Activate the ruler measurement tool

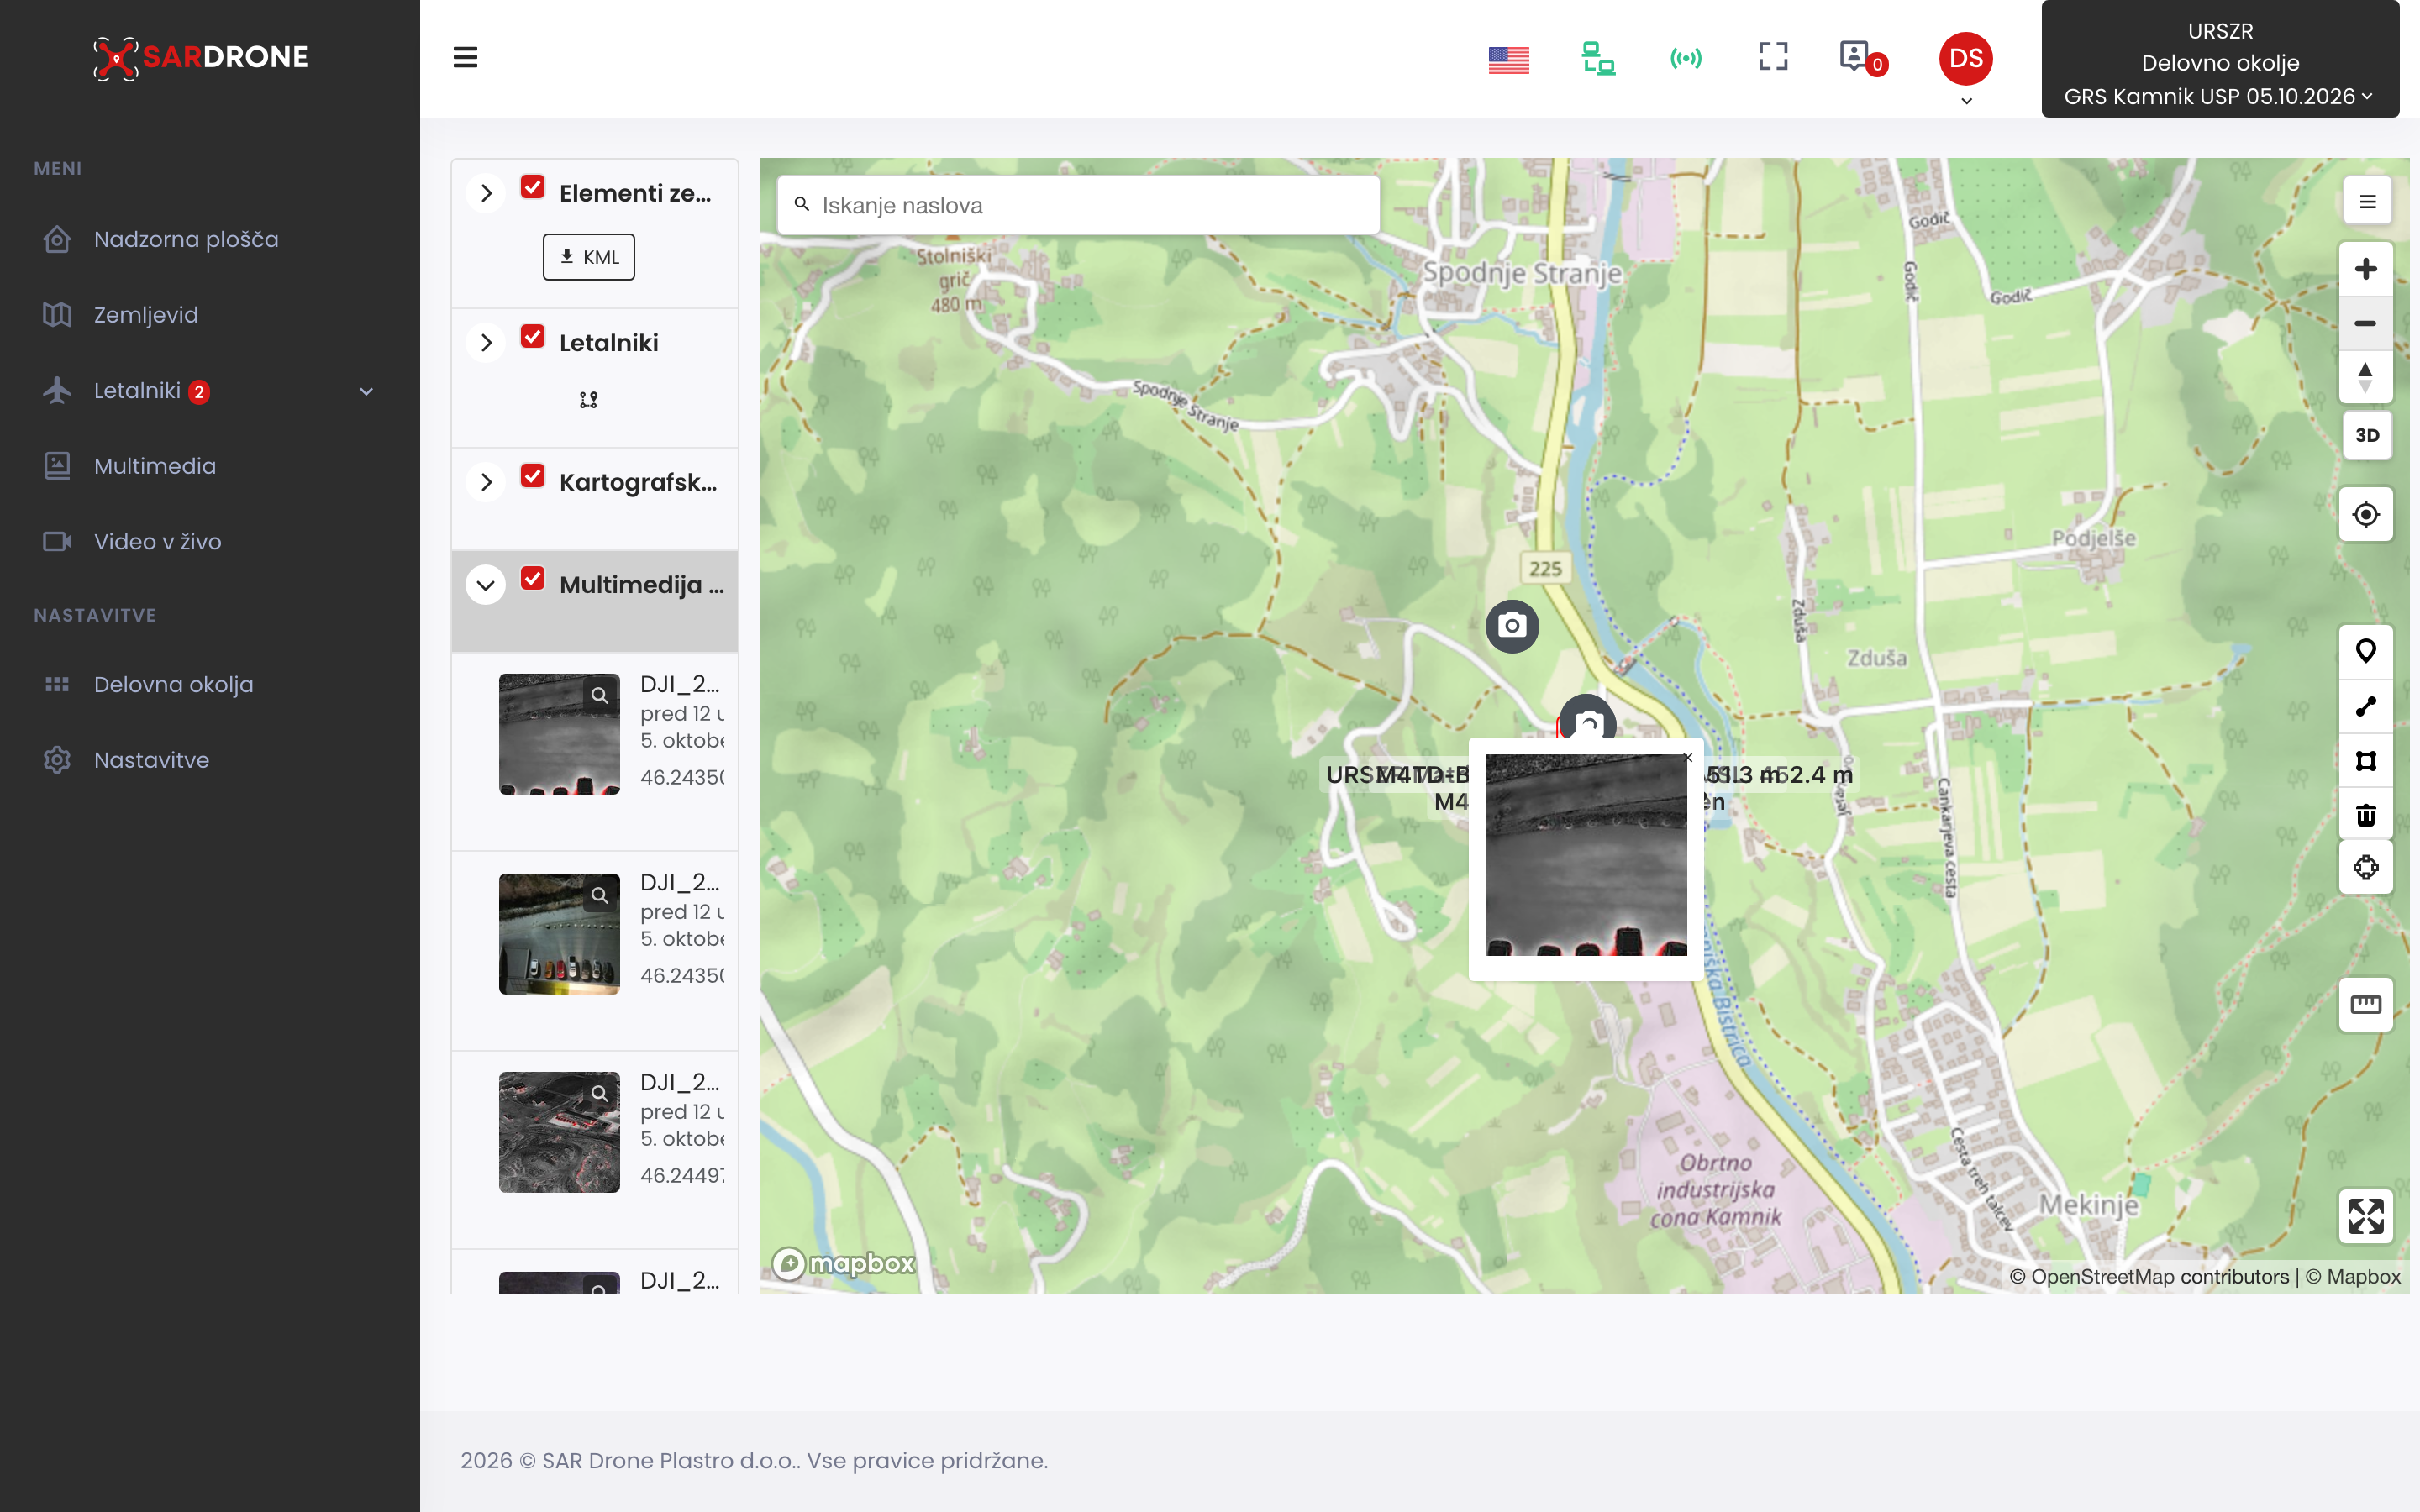coord(2365,1004)
